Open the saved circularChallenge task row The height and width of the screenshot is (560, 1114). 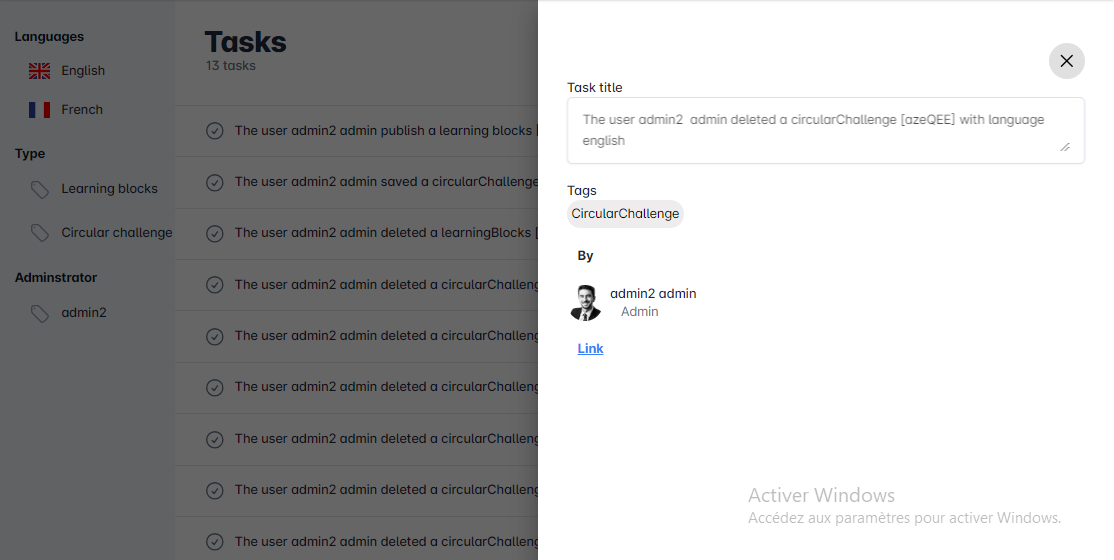point(385,182)
